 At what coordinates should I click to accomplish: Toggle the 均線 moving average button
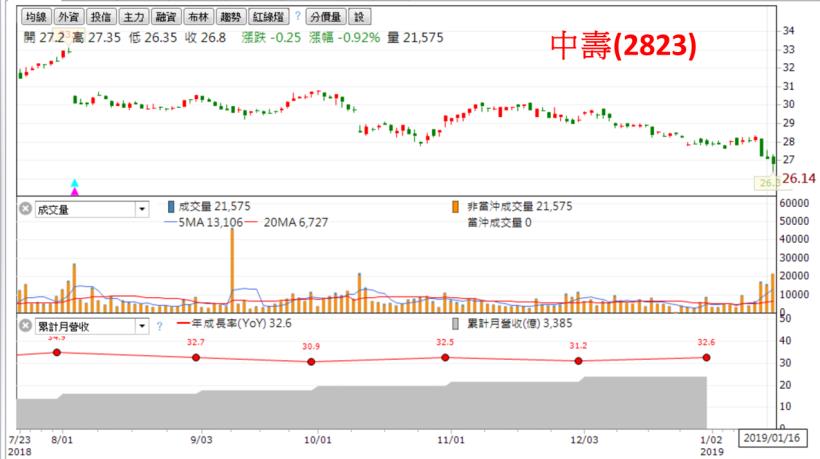[x=36, y=17]
